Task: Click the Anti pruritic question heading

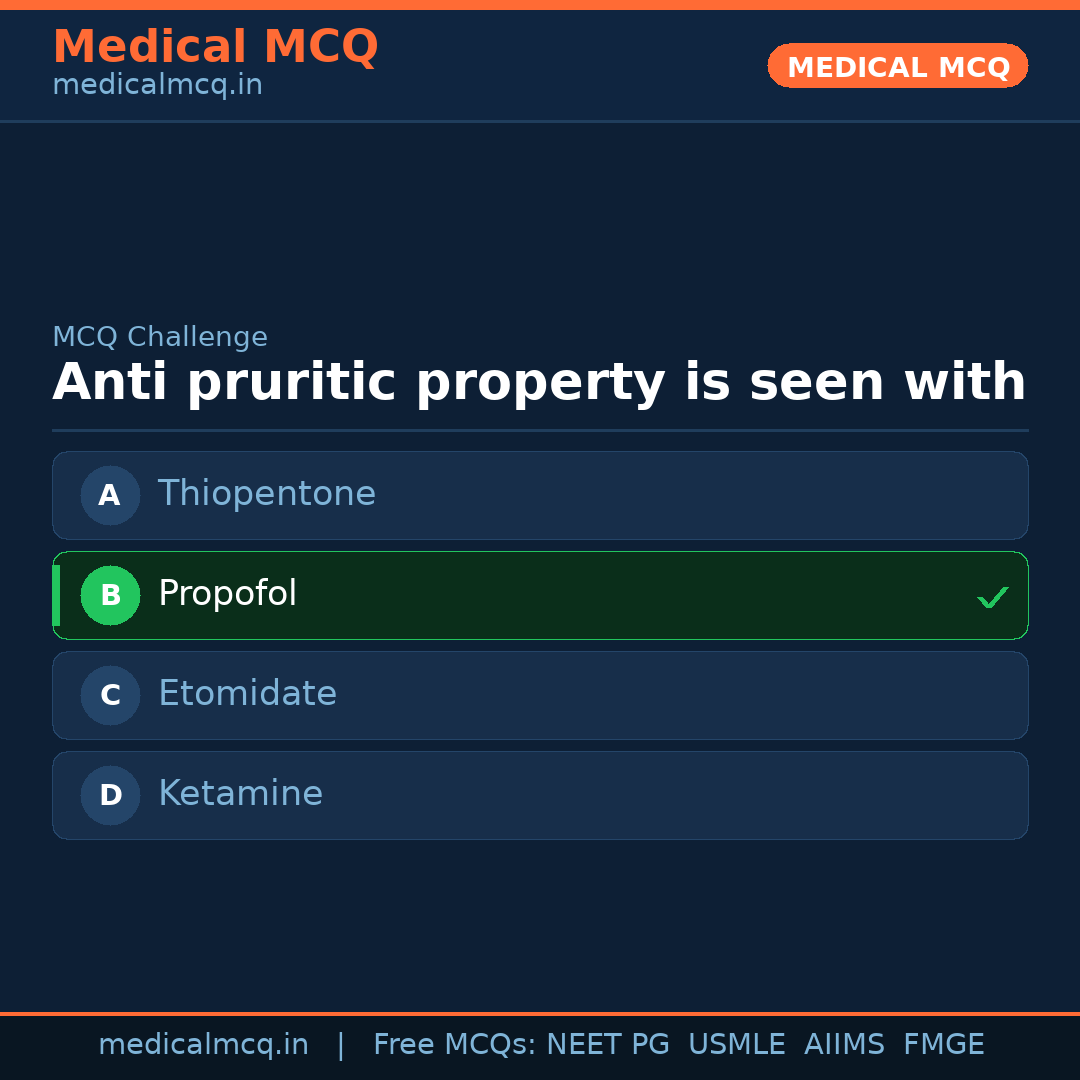Action: 539,383
